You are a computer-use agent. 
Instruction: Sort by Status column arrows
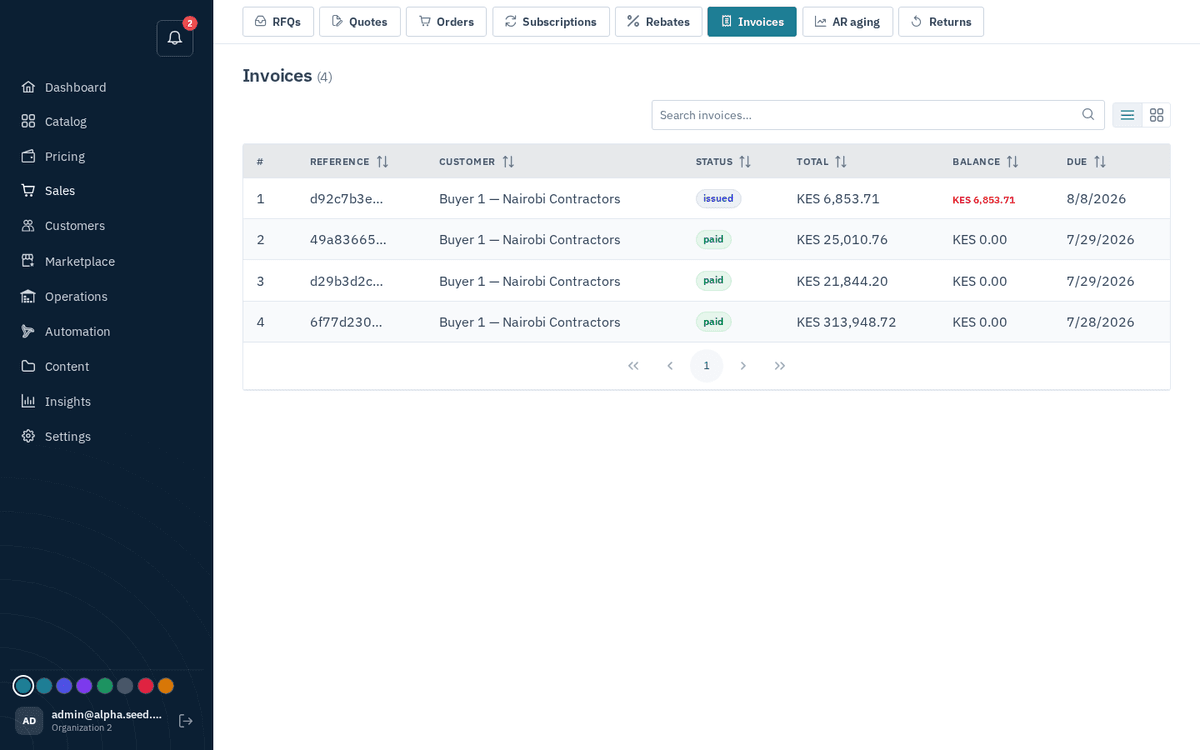(x=745, y=162)
